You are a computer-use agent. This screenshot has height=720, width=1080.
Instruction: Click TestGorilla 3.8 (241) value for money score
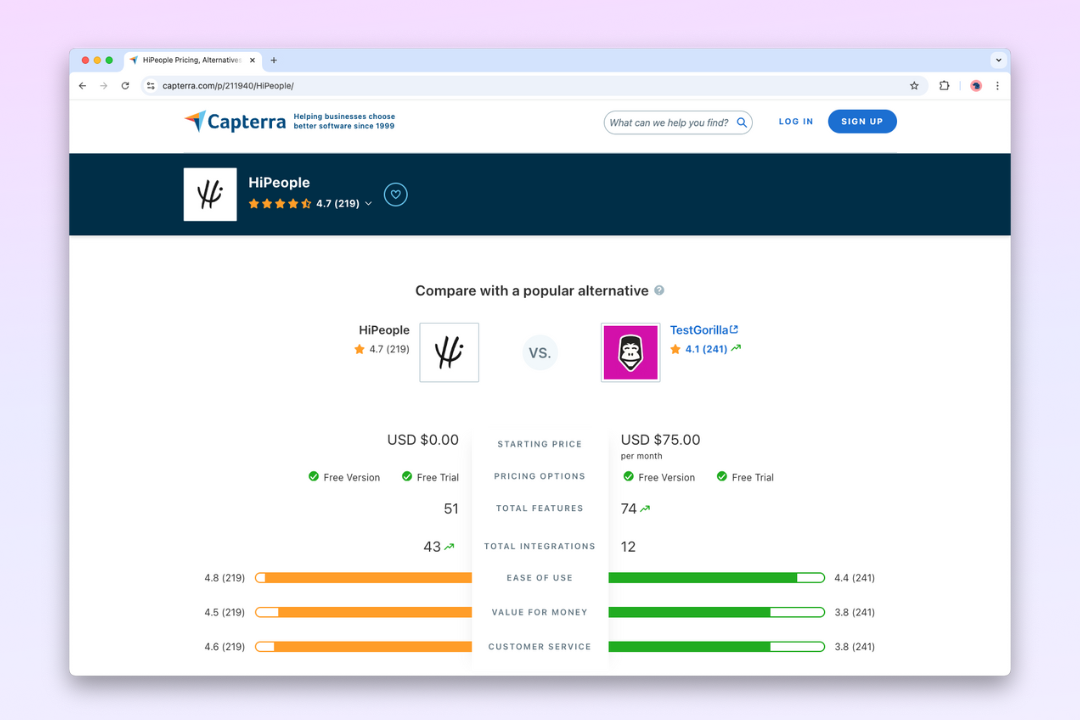[855, 613]
